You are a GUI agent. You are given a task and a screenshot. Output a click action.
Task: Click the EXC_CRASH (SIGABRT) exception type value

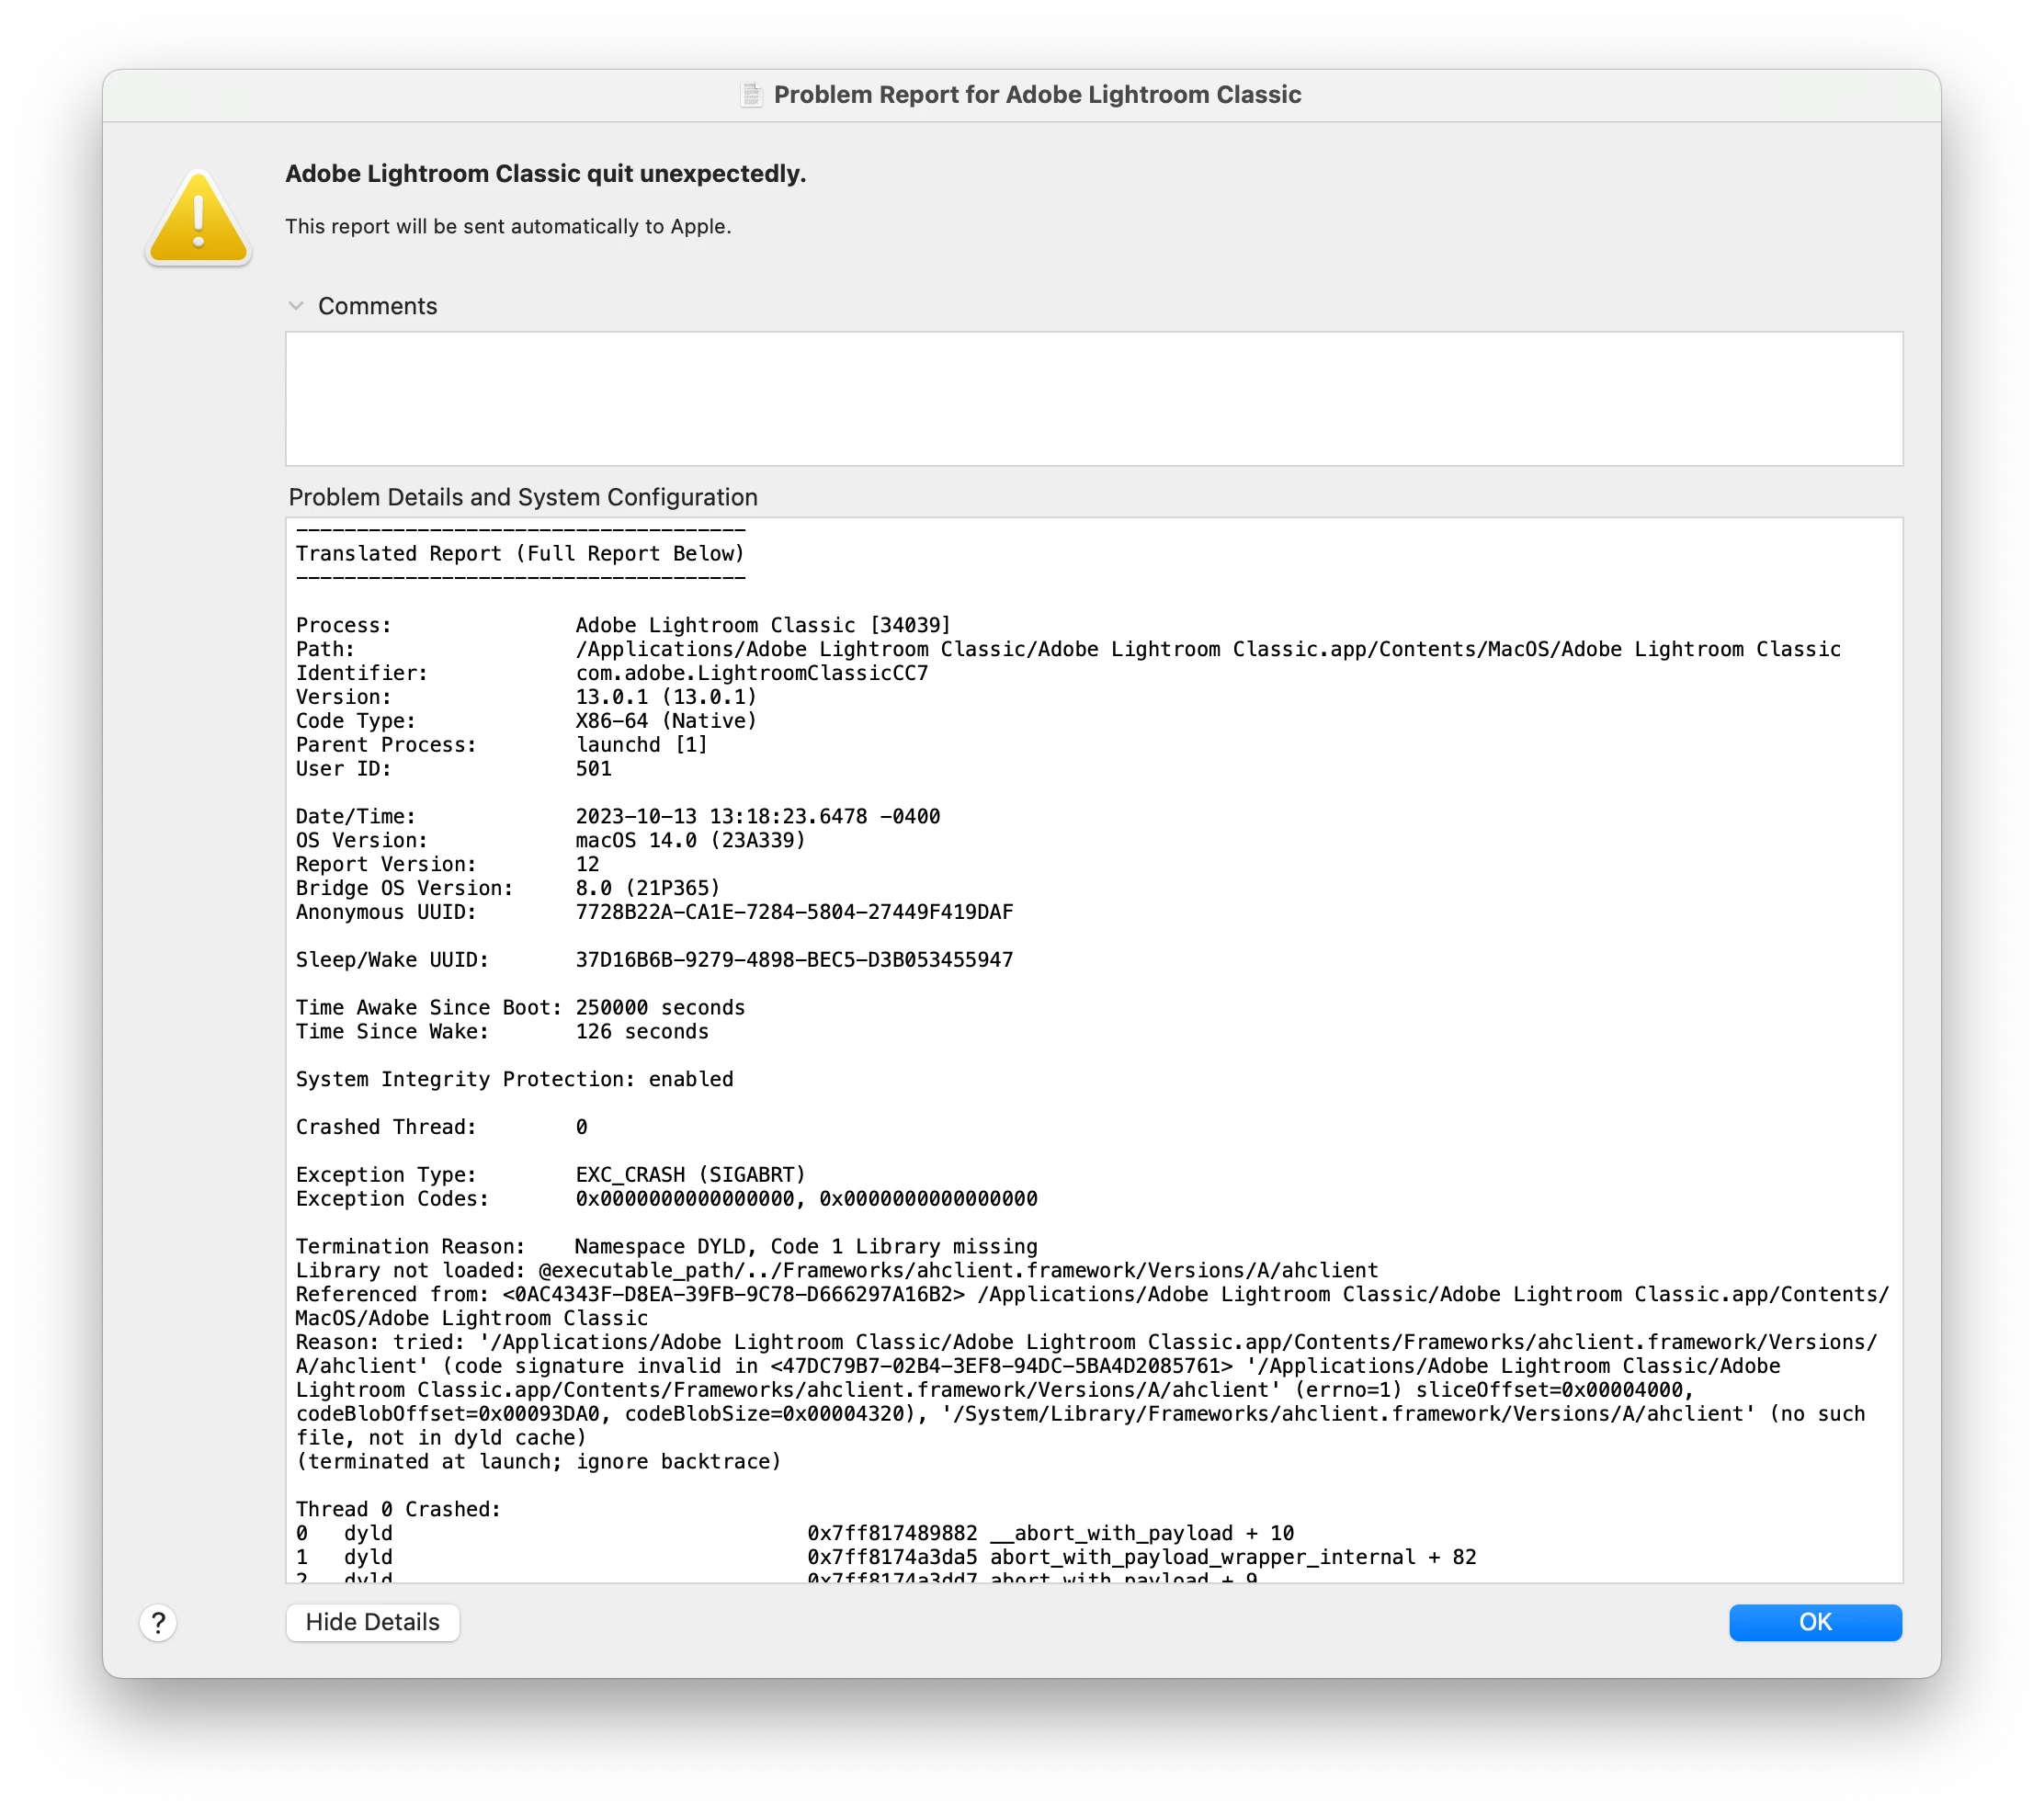click(x=690, y=1175)
